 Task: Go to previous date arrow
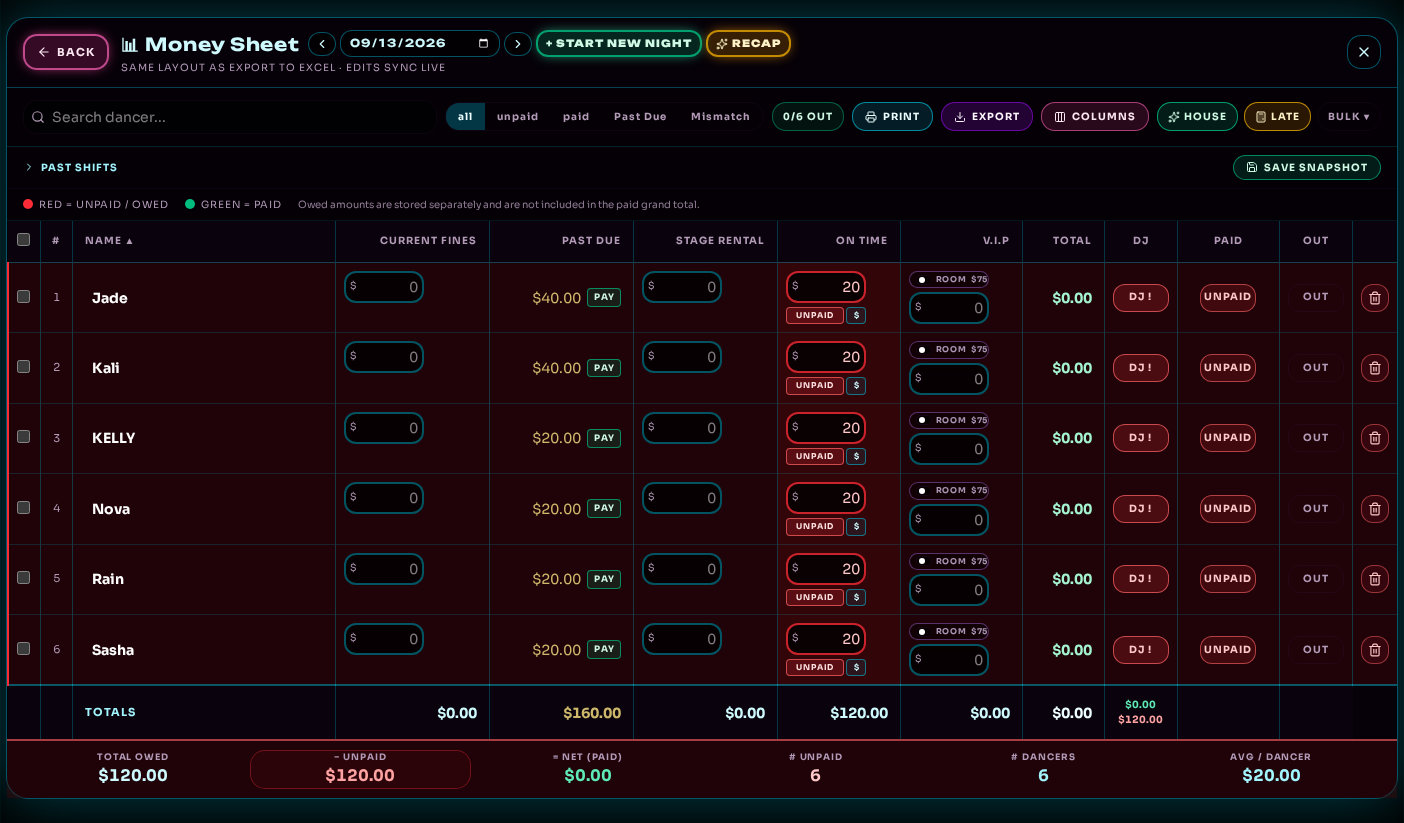[322, 44]
